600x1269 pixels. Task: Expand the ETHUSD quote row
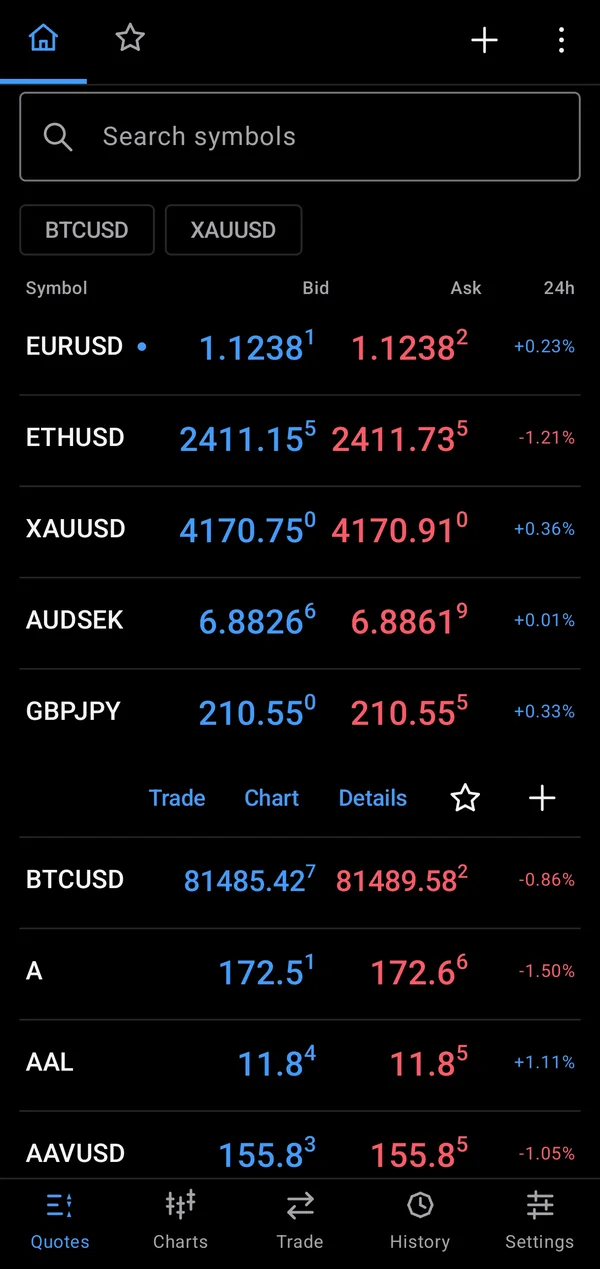300,440
